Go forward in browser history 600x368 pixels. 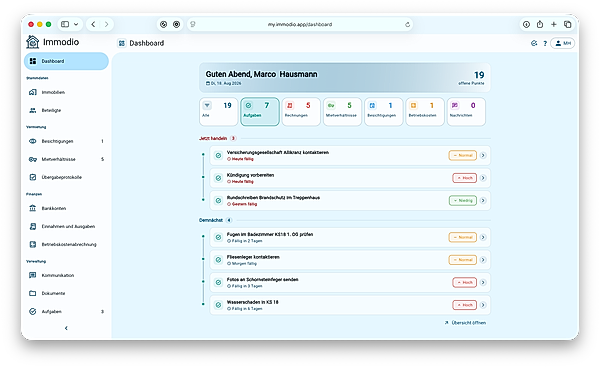point(106,24)
